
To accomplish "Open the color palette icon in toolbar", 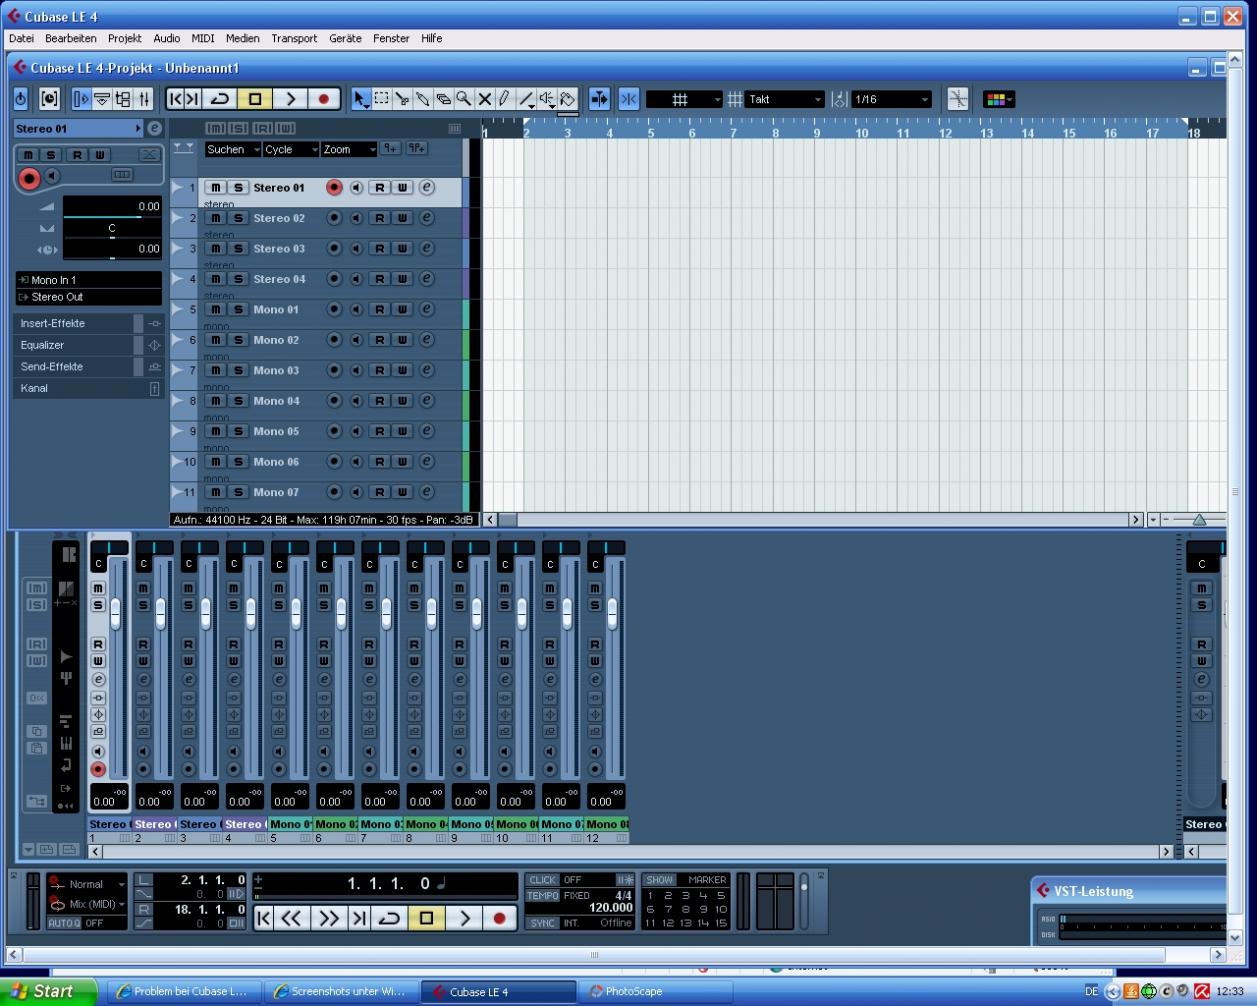I will pos(998,99).
